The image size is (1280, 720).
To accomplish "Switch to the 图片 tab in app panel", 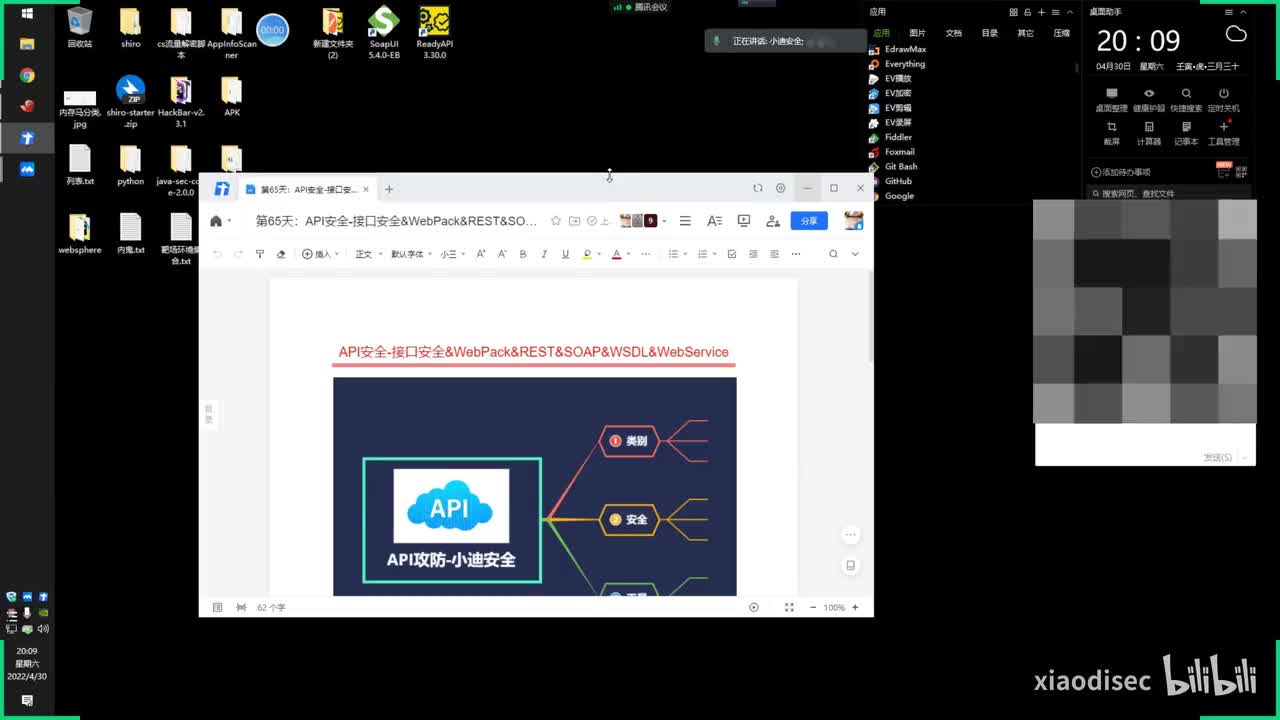I will [917, 33].
